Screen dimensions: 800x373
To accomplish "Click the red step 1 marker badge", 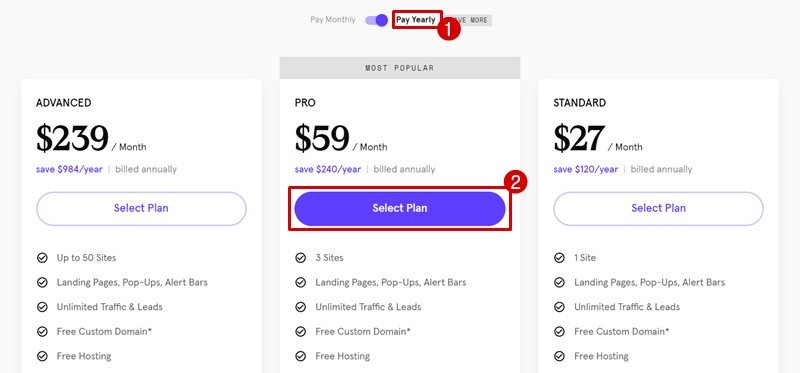I will click(449, 29).
